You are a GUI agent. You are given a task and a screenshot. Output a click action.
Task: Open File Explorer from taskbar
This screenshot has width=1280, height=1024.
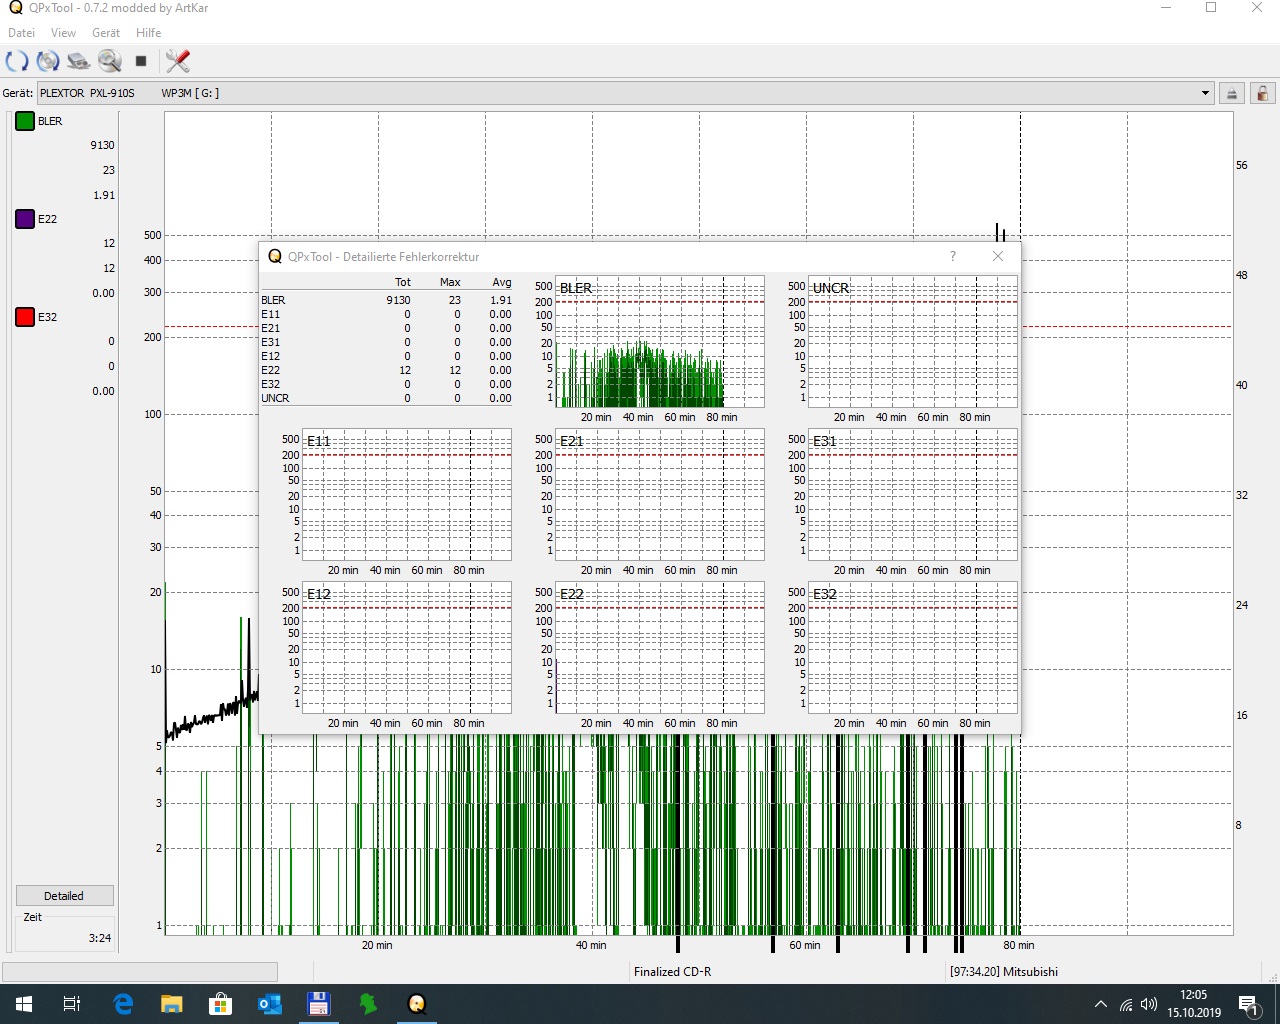pos(172,1004)
